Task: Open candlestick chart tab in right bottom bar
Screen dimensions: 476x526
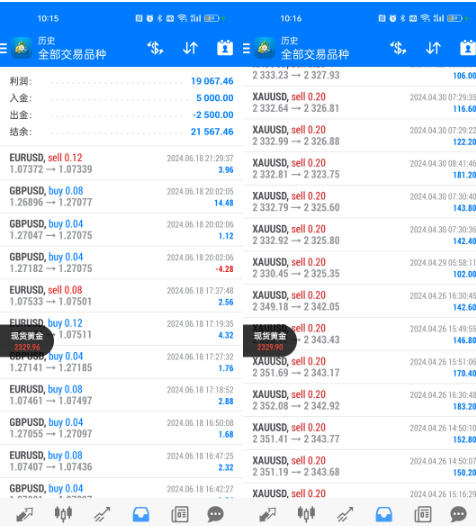Action: click(306, 514)
